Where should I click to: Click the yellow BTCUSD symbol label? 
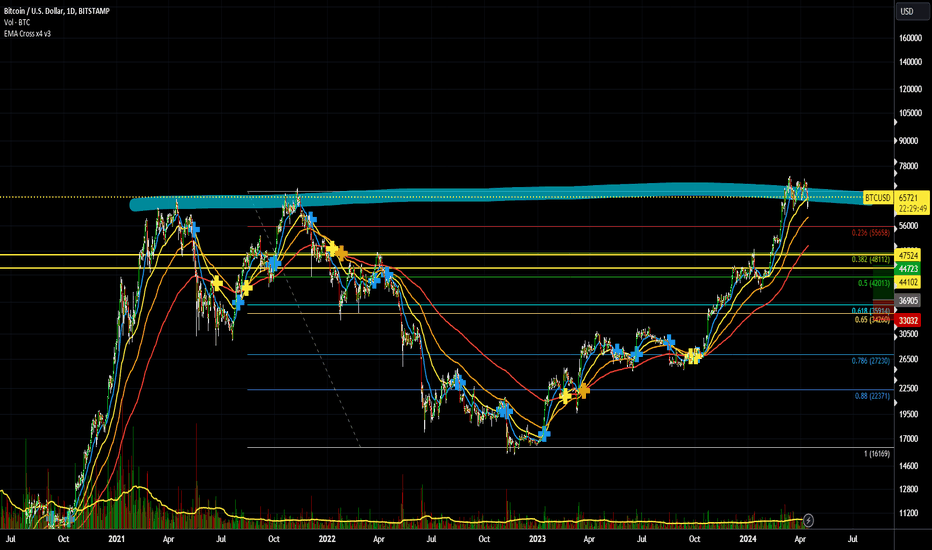pos(878,197)
